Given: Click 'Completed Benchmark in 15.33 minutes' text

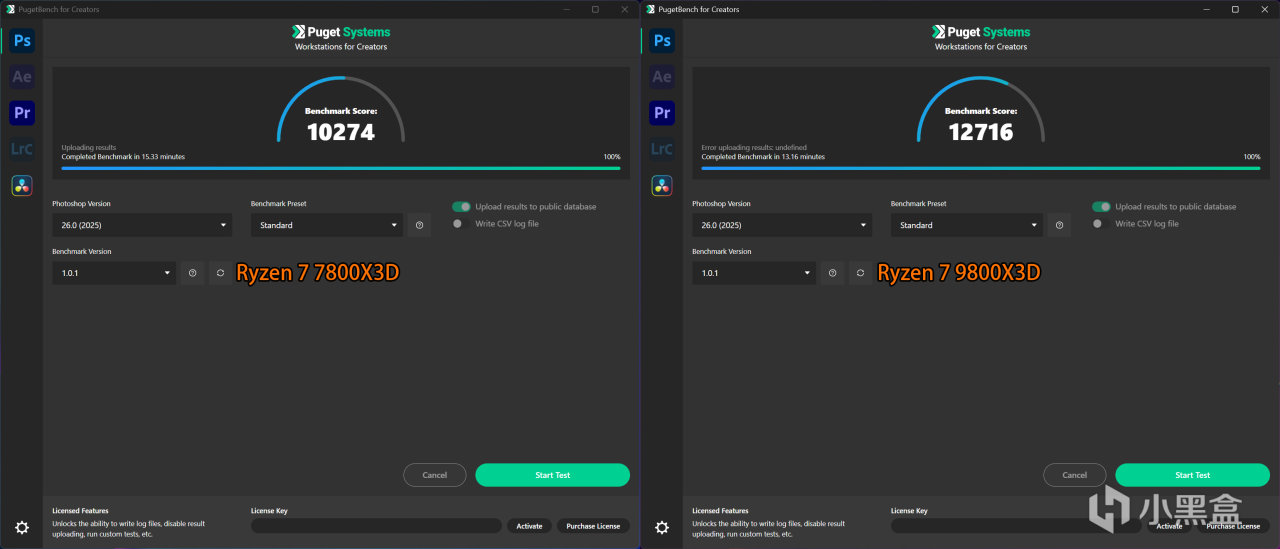Looking at the screenshot, I should click(123, 157).
